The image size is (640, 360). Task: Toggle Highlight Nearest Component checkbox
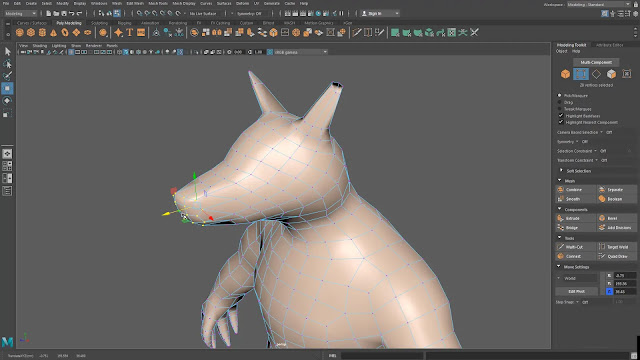pyautogui.click(x=561, y=122)
